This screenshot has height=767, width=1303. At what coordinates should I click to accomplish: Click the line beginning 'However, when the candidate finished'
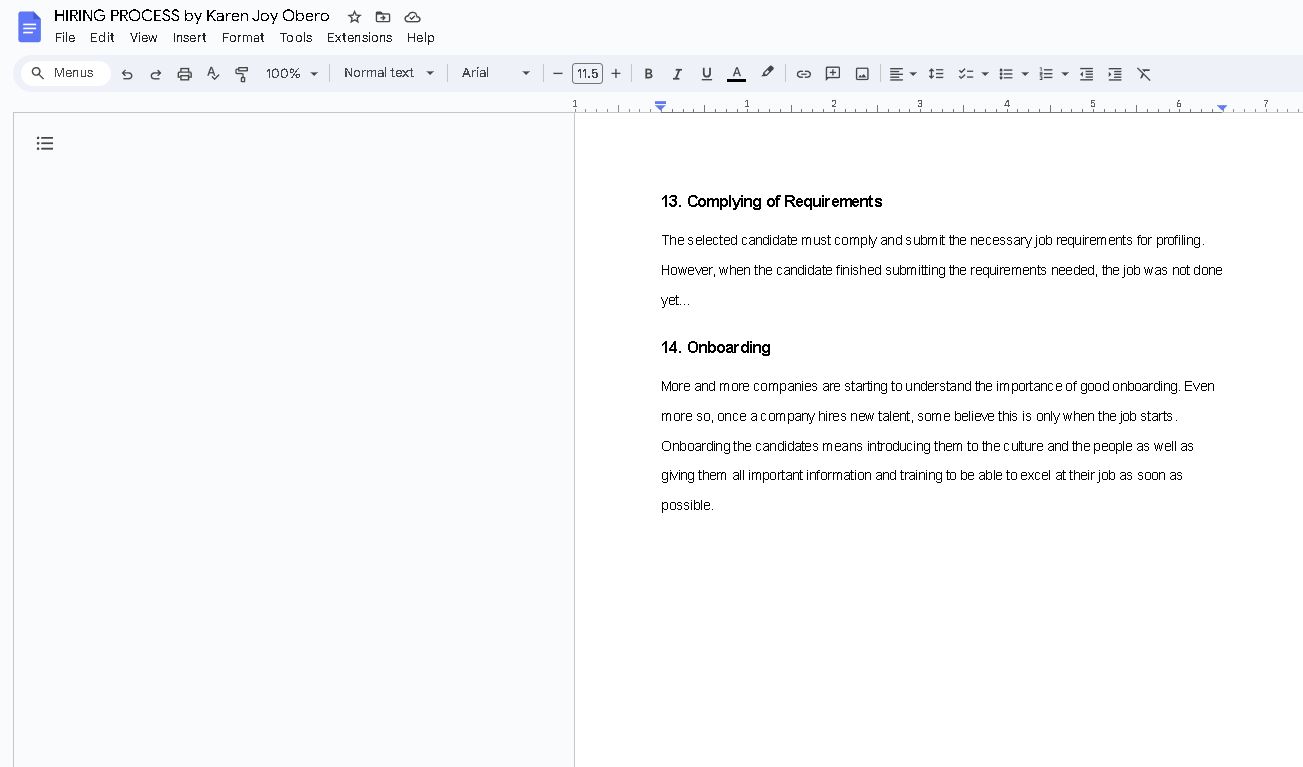(942, 270)
